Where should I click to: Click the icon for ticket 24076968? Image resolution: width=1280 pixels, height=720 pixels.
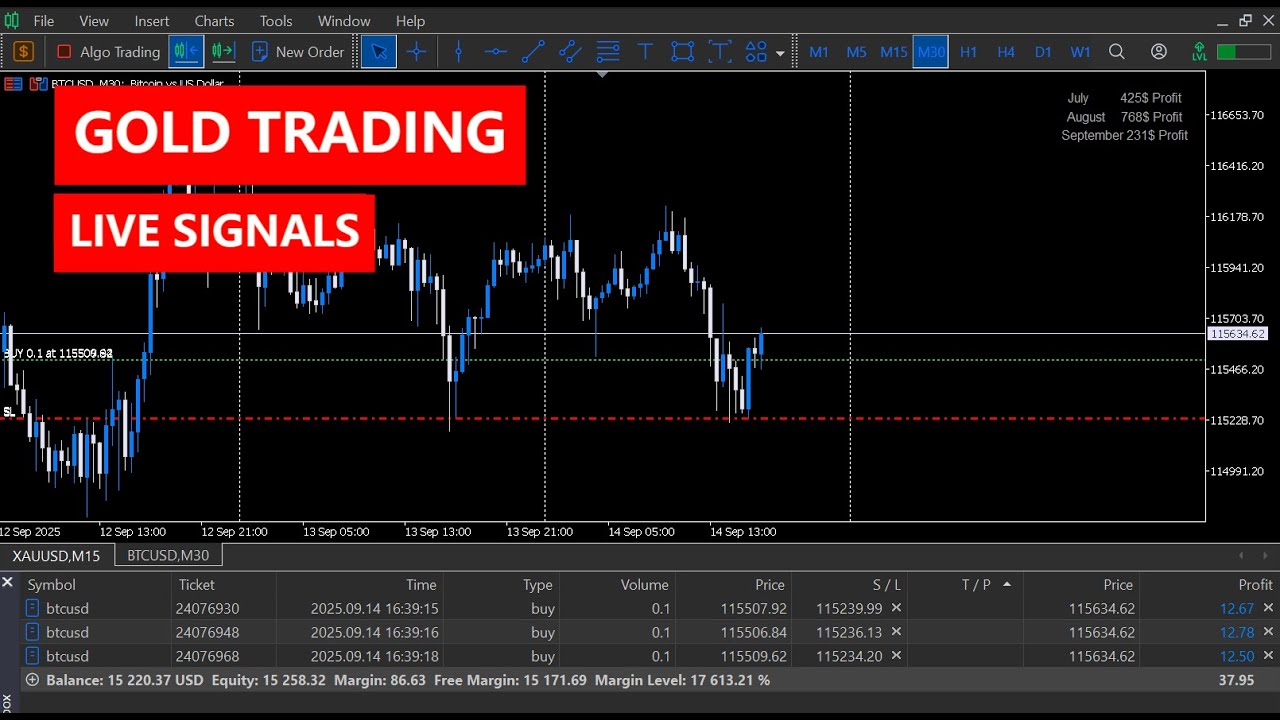tap(32, 656)
